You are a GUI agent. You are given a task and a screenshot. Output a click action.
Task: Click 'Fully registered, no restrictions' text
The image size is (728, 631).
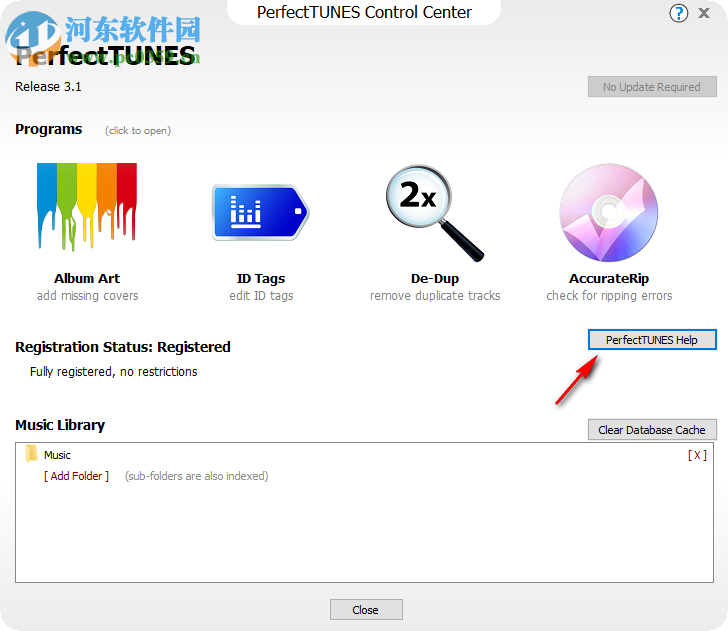[x=114, y=371]
